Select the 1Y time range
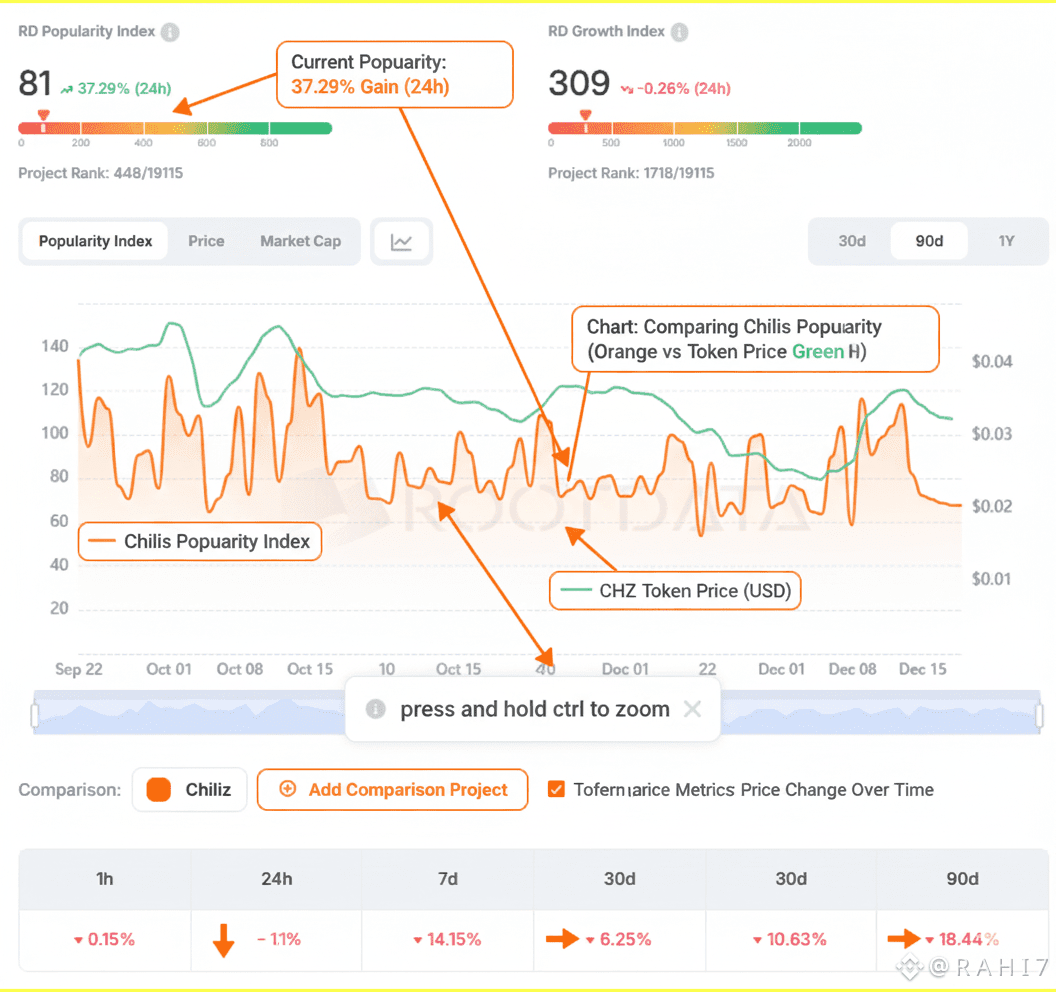The width and height of the screenshot is (1056, 992). point(1006,241)
